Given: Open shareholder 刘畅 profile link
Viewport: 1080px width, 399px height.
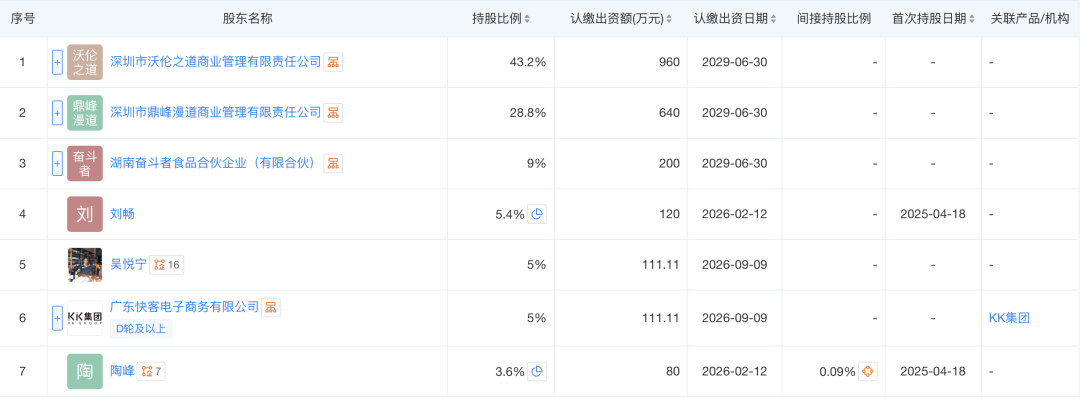Looking at the screenshot, I should coord(123,214).
